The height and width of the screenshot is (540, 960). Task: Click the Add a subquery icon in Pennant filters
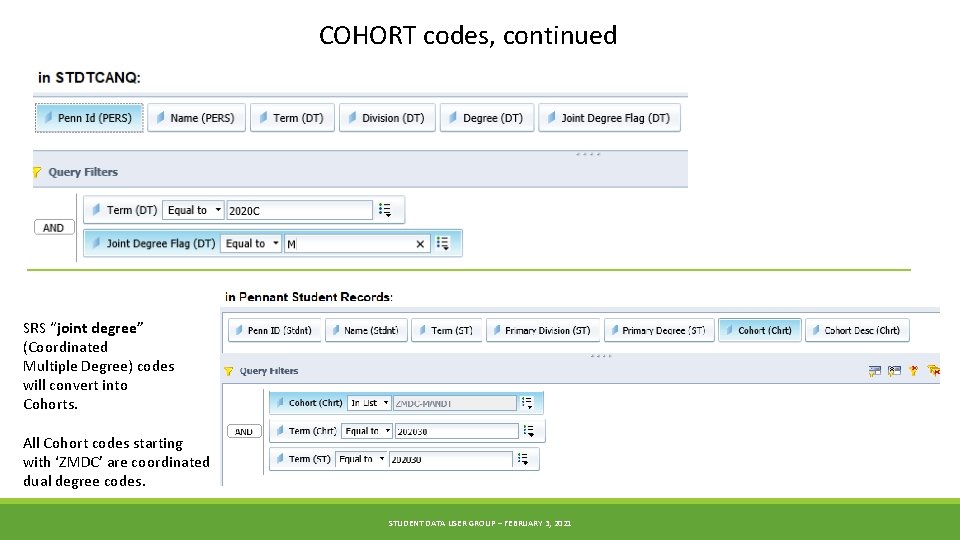tap(874, 370)
